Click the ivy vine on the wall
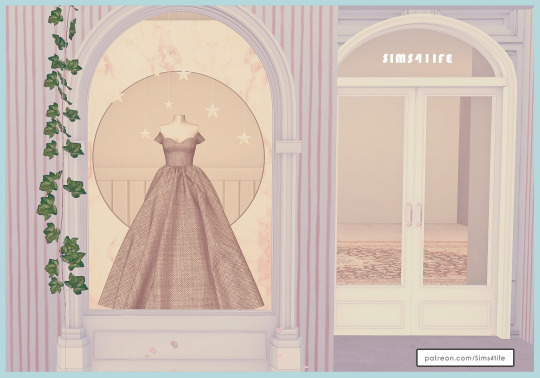 (62, 151)
